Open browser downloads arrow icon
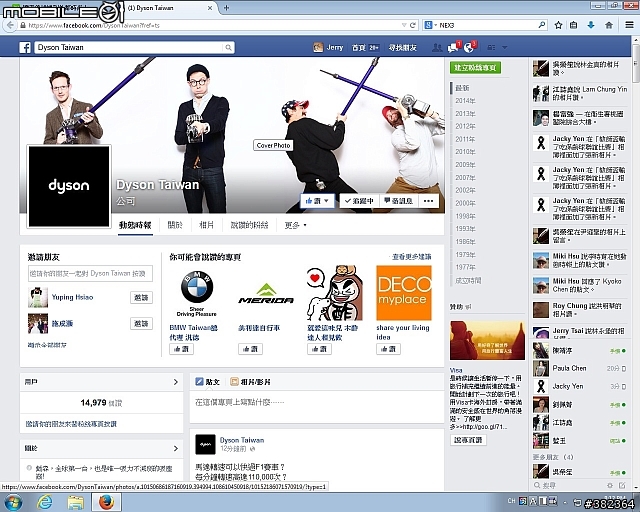 (591, 25)
